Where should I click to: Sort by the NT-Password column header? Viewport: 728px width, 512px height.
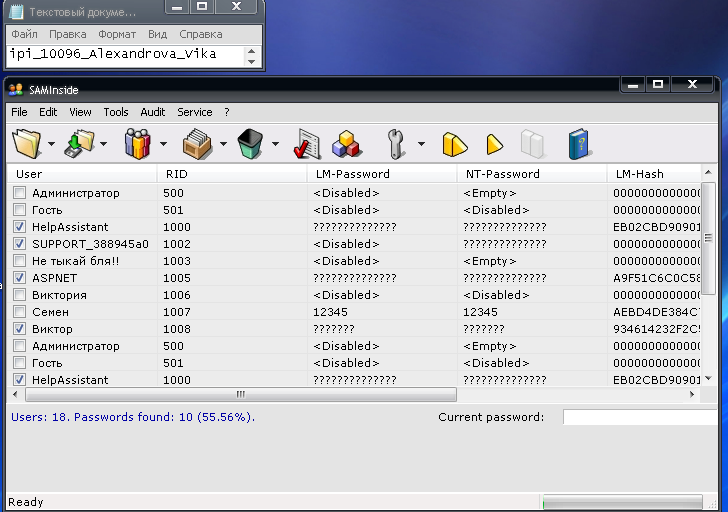click(532, 174)
